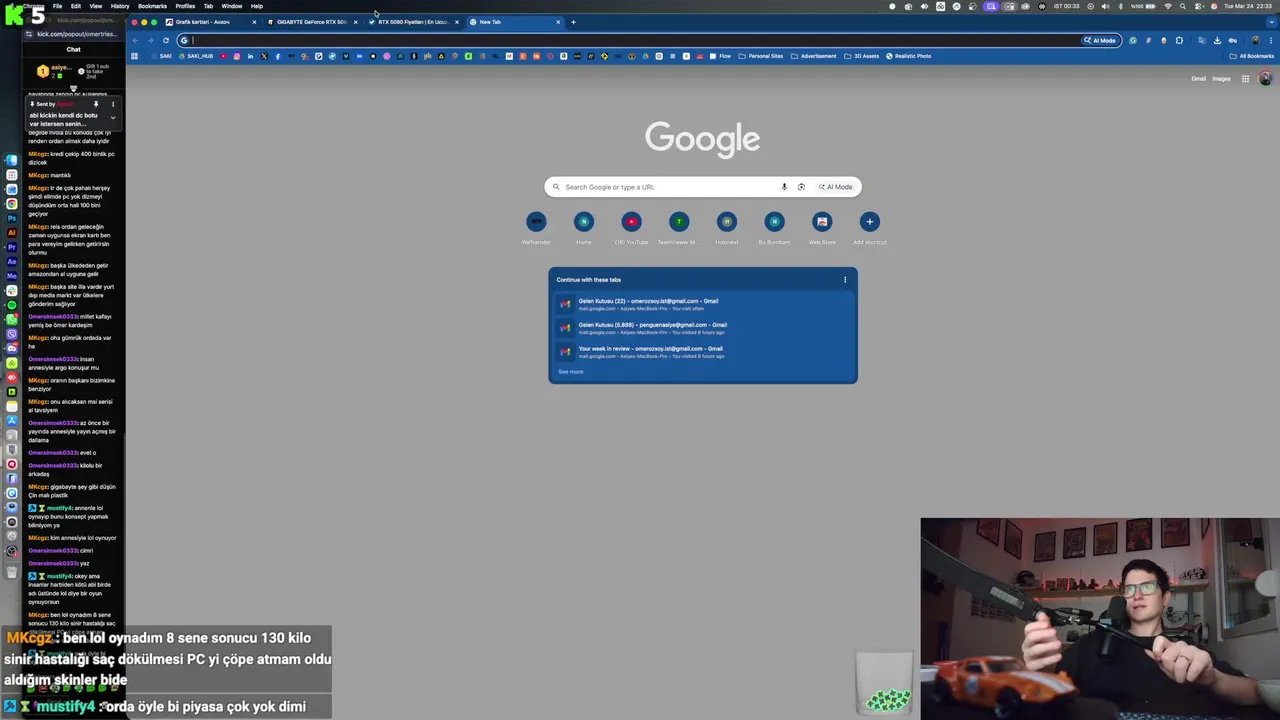This screenshot has height=720, width=1280.
Task: Open 3D Assets bookmark folder
Action: (x=861, y=56)
